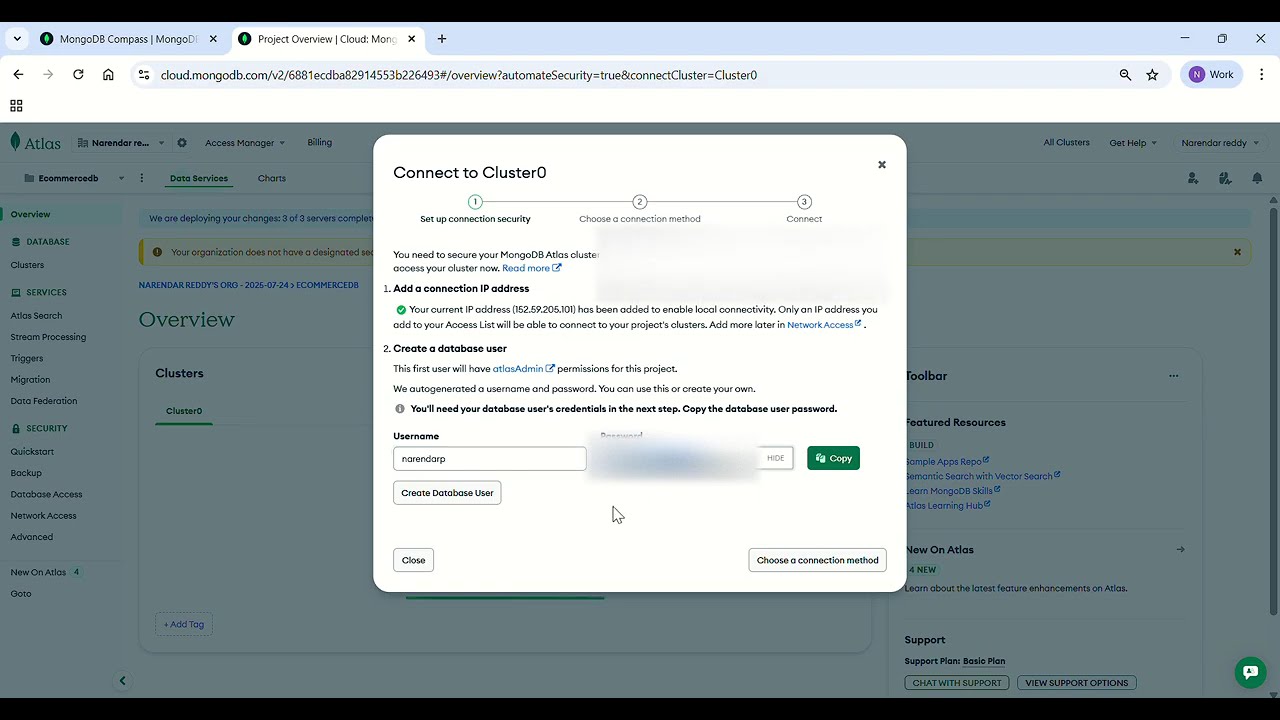The height and width of the screenshot is (720, 1280).
Task: Click the Close button in dialog
Action: pos(413,560)
